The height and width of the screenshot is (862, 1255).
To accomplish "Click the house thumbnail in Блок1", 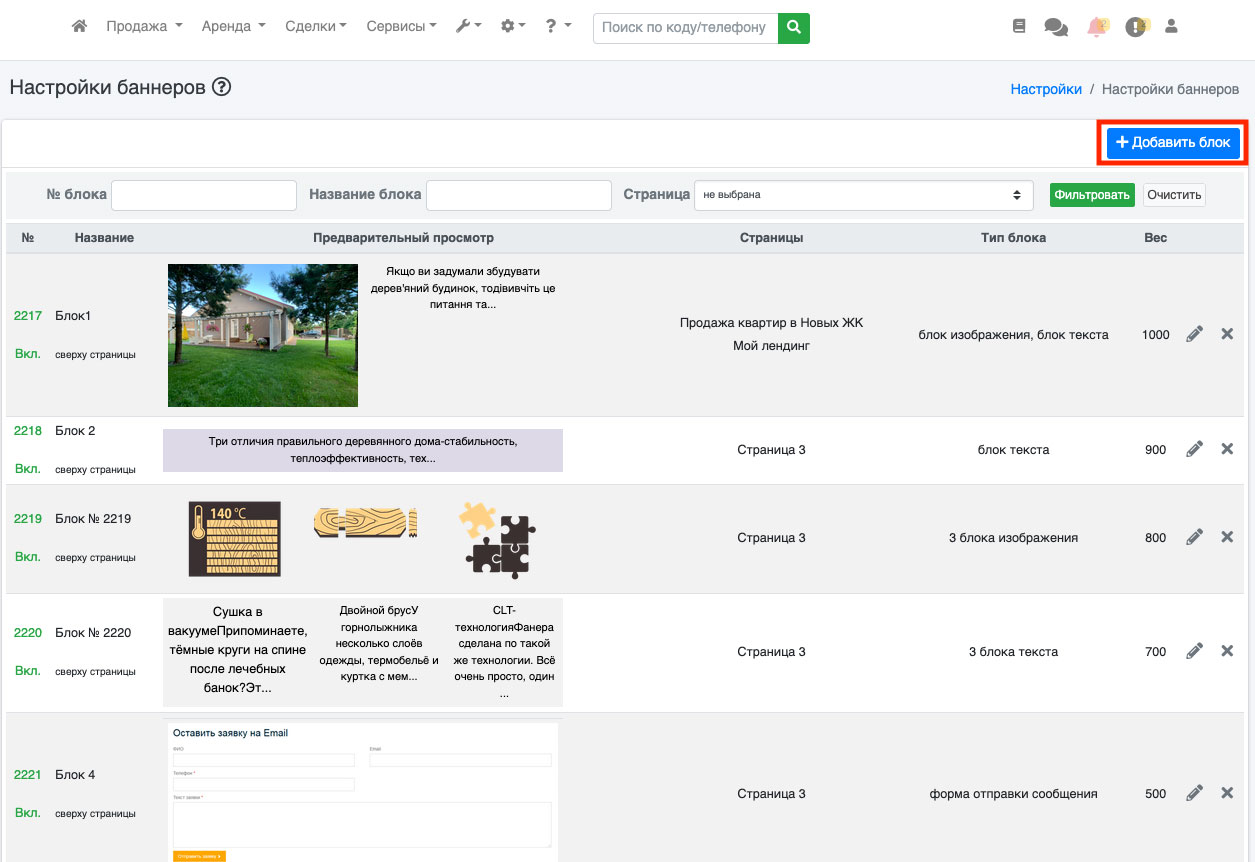I will (x=263, y=335).
